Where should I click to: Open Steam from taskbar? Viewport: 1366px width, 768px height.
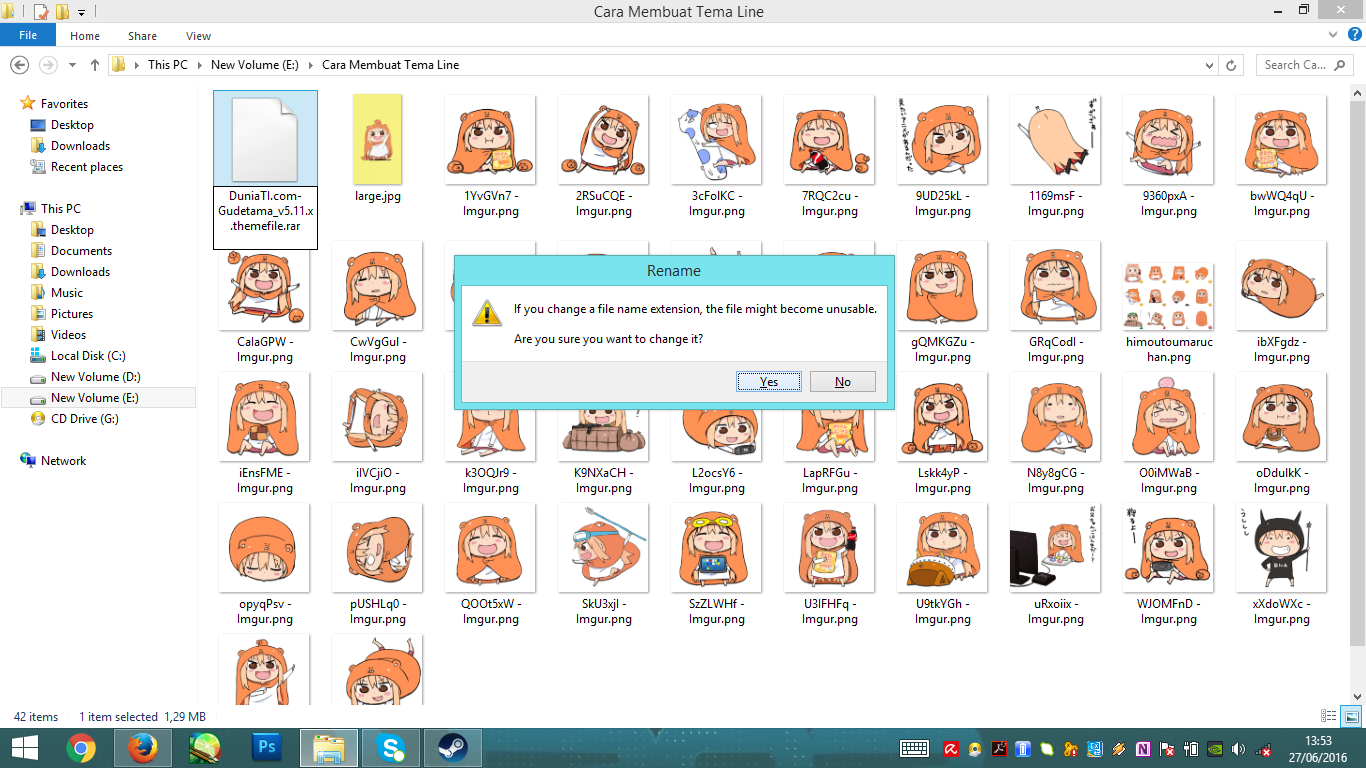coord(453,748)
